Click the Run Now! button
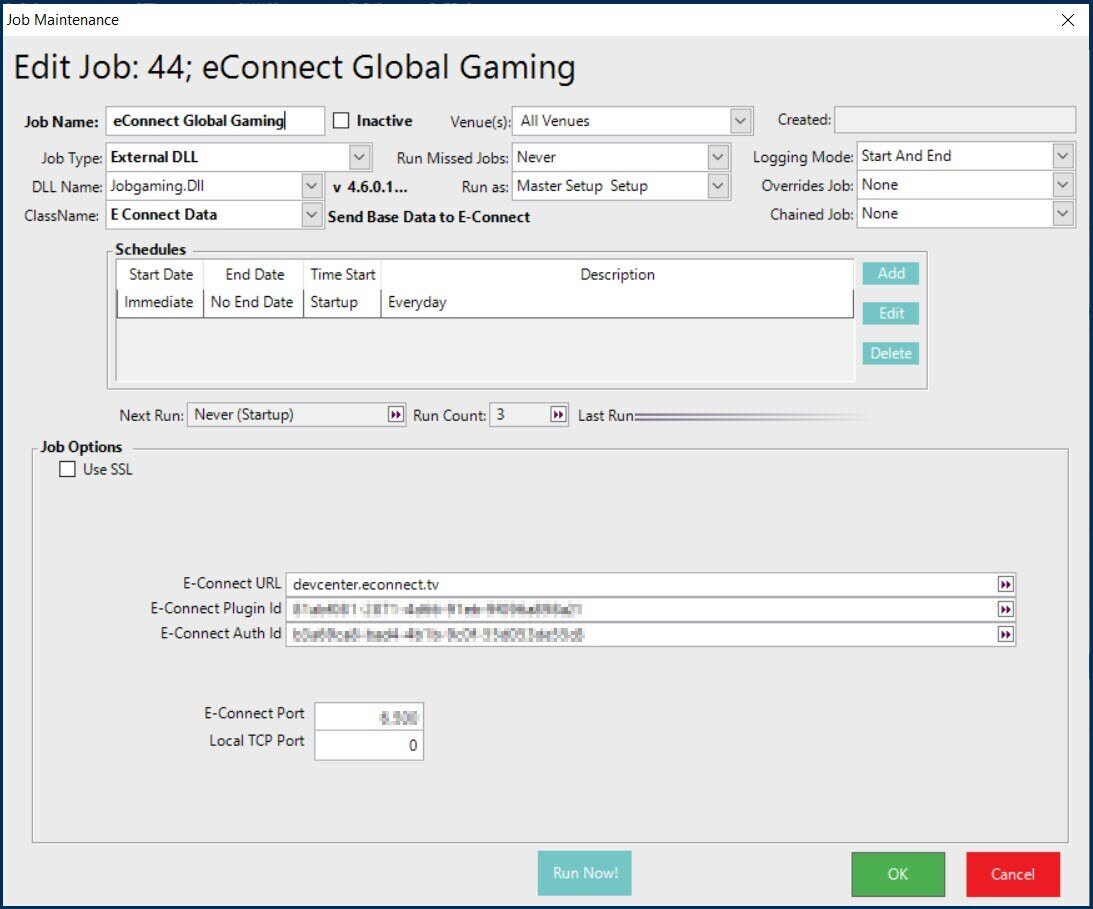The width and height of the screenshot is (1093, 909). tap(585, 873)
